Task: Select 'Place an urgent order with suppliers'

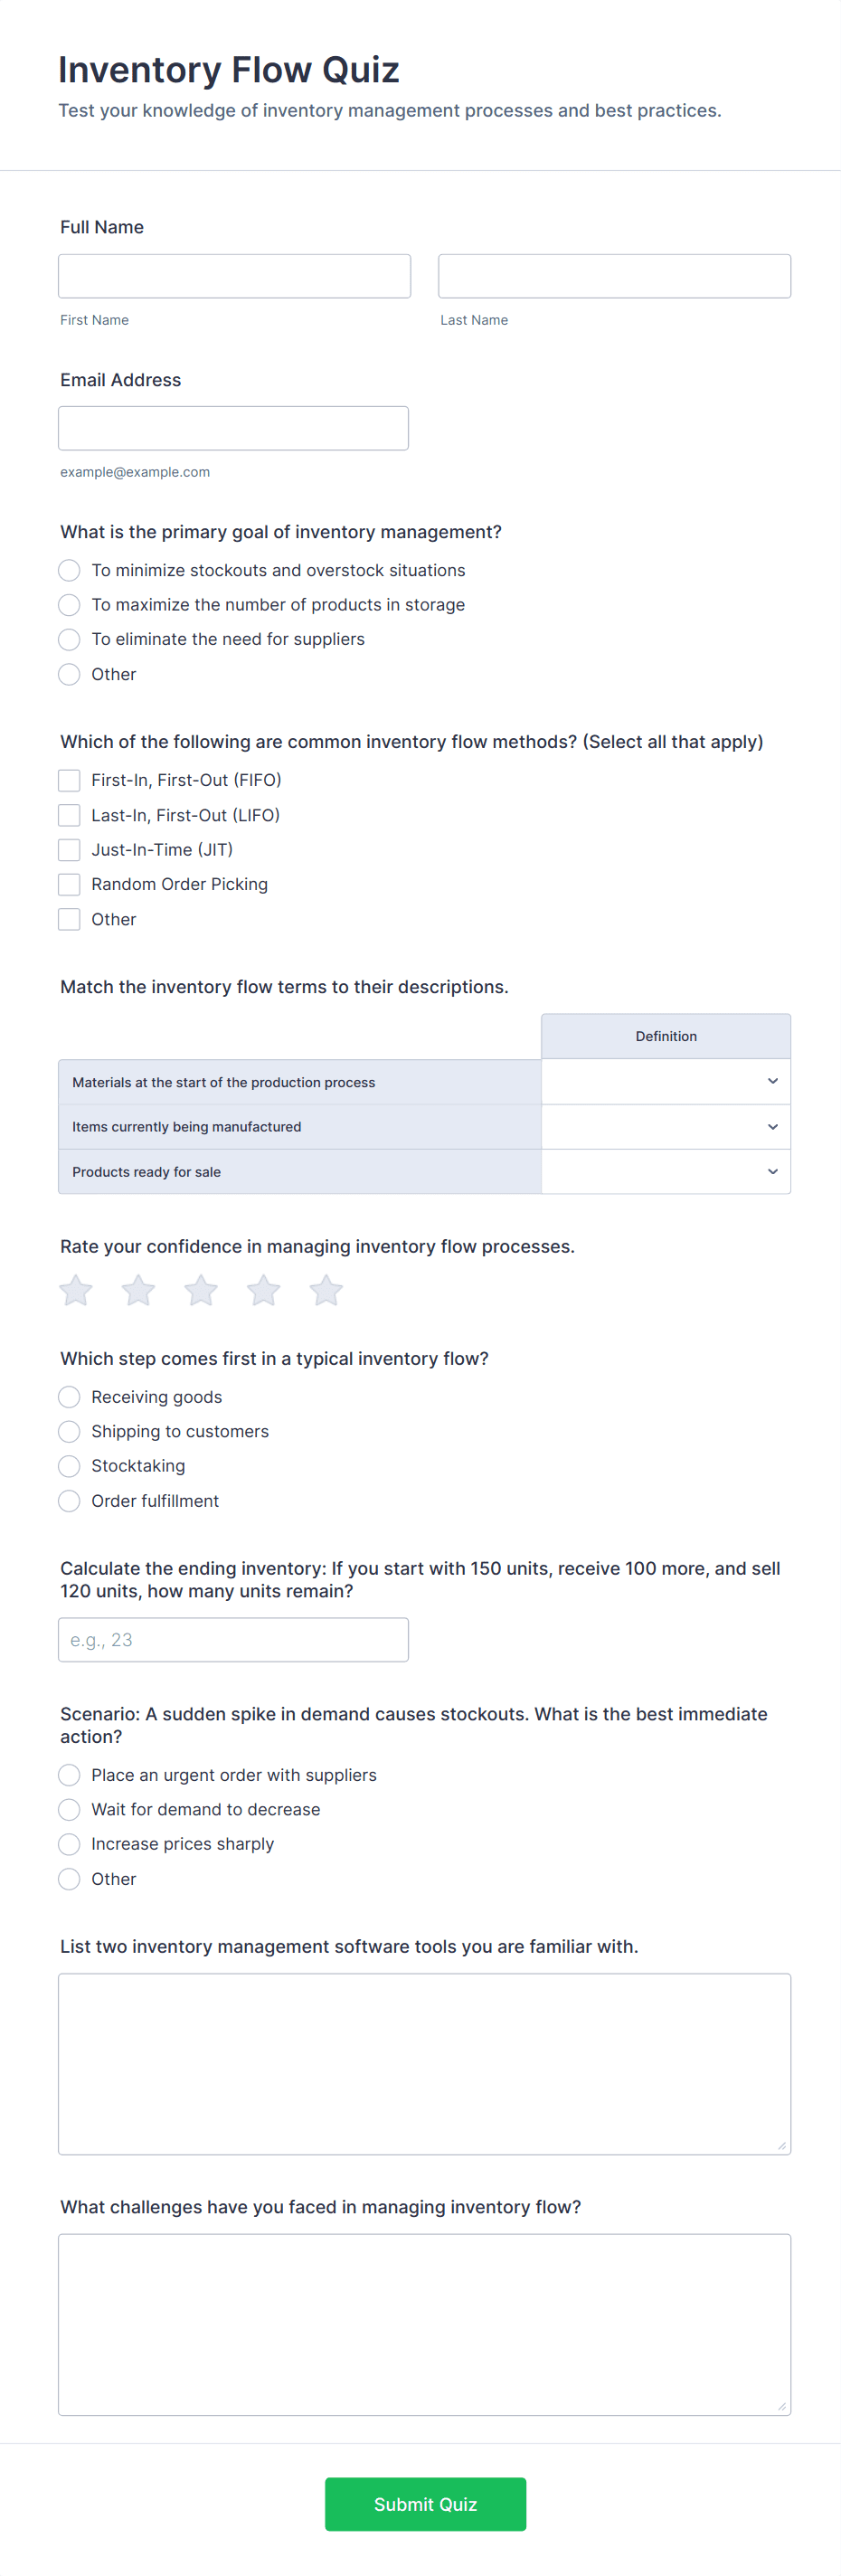Action: (69, 1775)
